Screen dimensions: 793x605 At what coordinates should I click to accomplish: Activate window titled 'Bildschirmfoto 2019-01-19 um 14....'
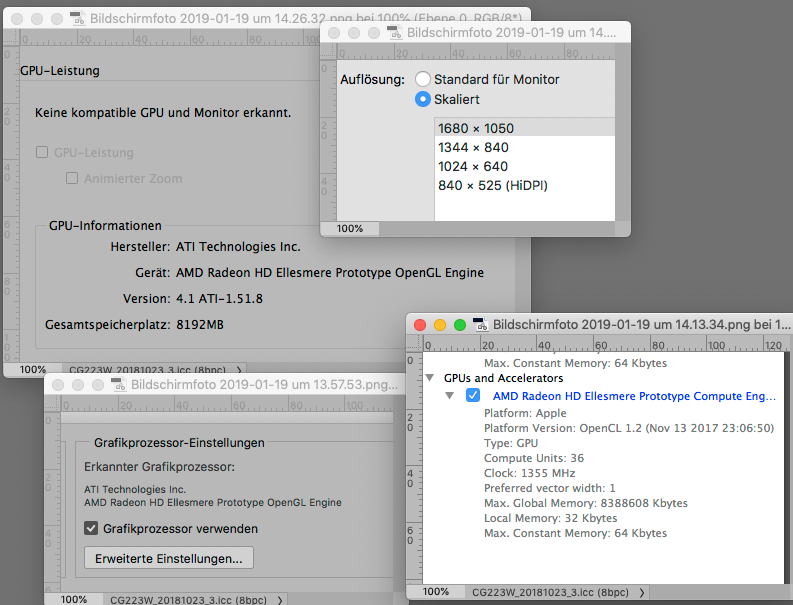coord(511,33)
